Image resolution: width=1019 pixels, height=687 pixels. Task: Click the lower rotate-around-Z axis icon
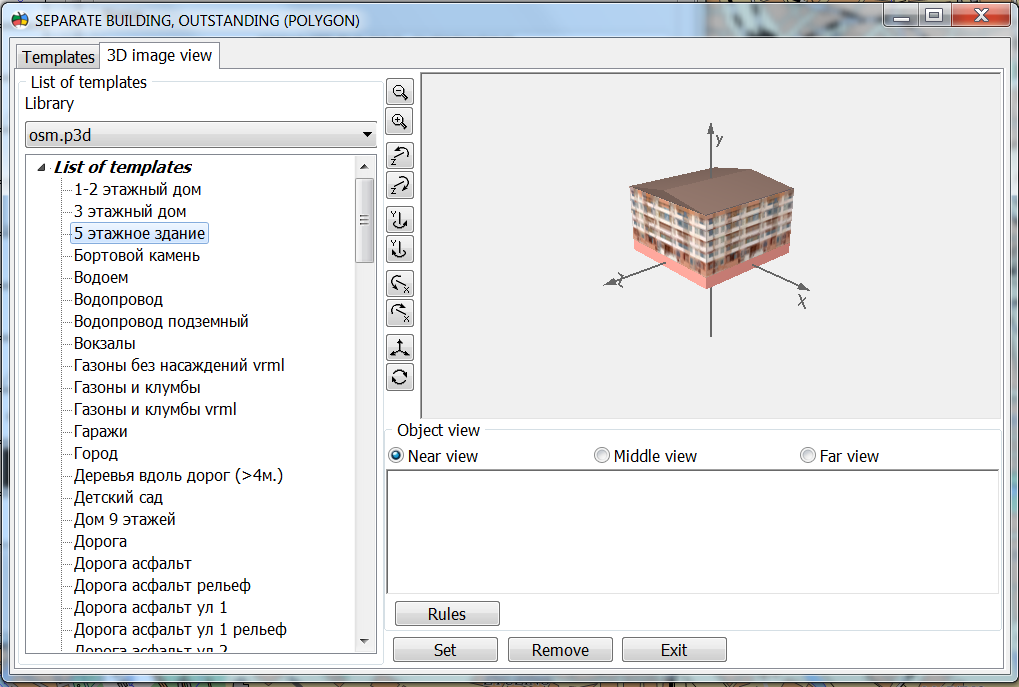(400, 186)
